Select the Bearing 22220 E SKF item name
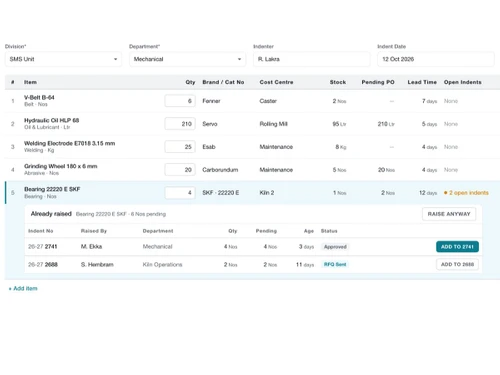 (52, 189)
